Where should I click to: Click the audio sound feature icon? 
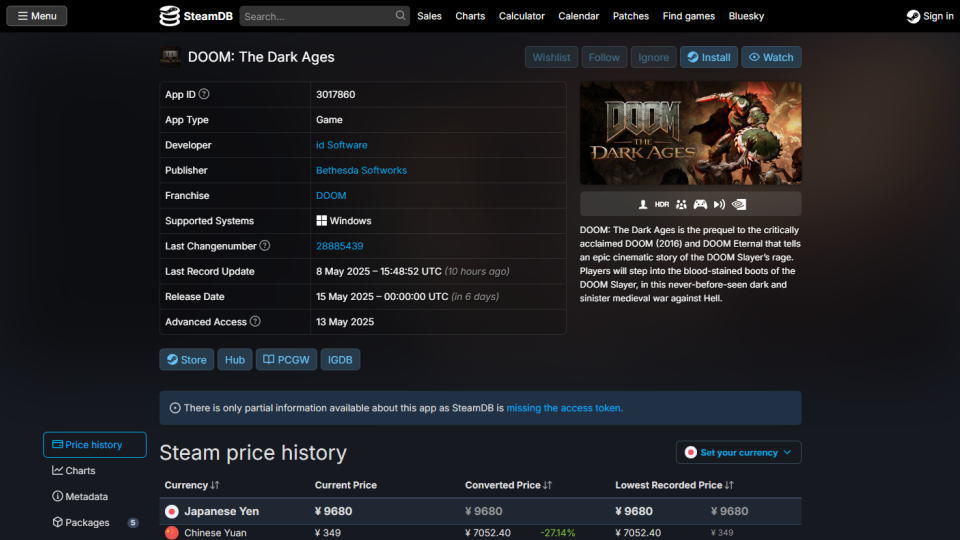pyautogui.click(x=719, y=204)
